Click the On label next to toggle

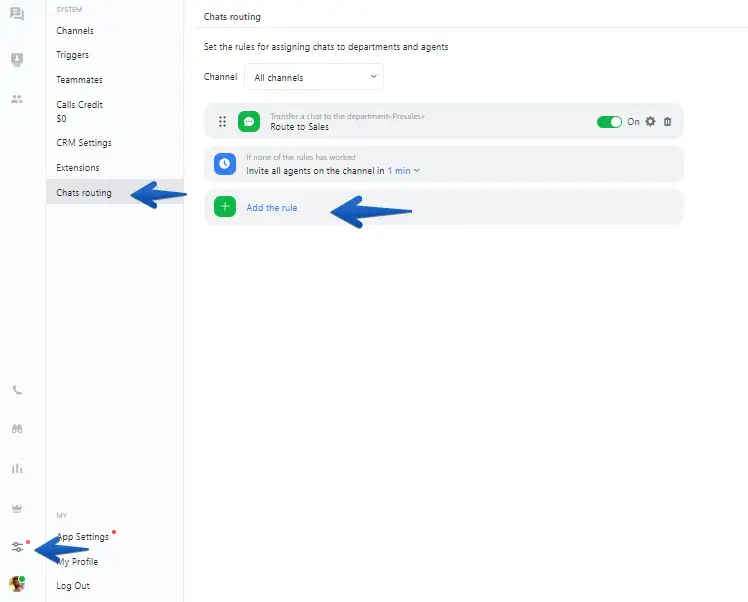(633, 122)
